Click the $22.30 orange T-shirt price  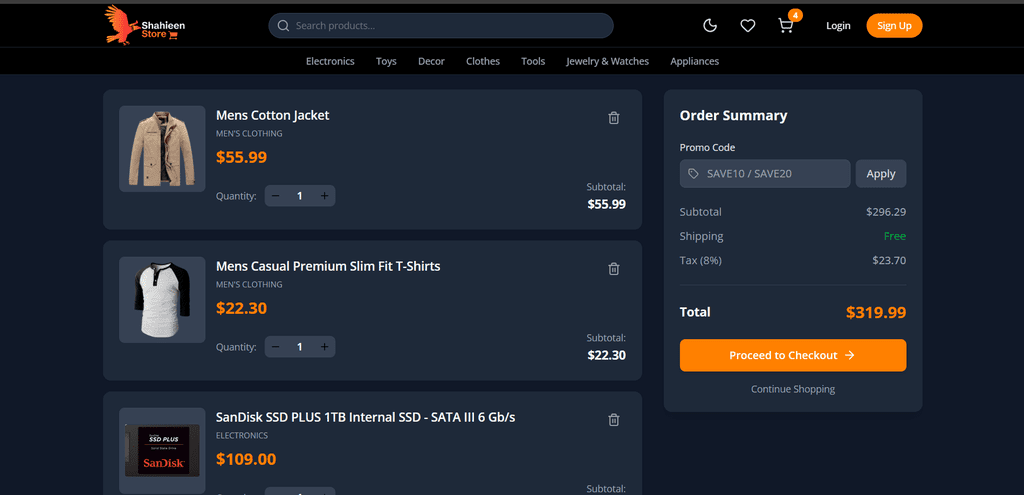(x=242, y=308)
